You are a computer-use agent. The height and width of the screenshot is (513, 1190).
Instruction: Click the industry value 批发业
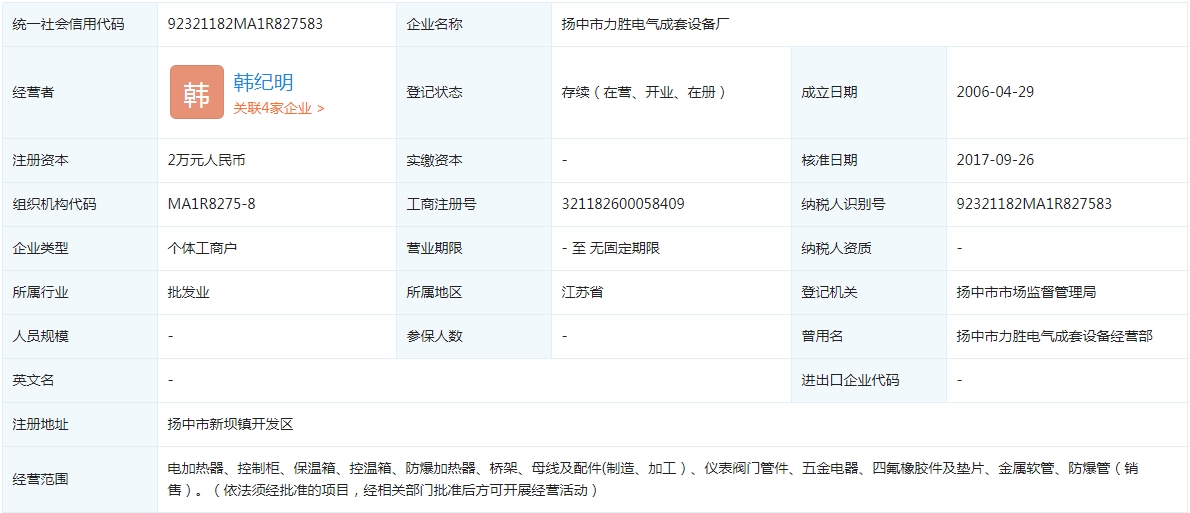coord(188,292)
